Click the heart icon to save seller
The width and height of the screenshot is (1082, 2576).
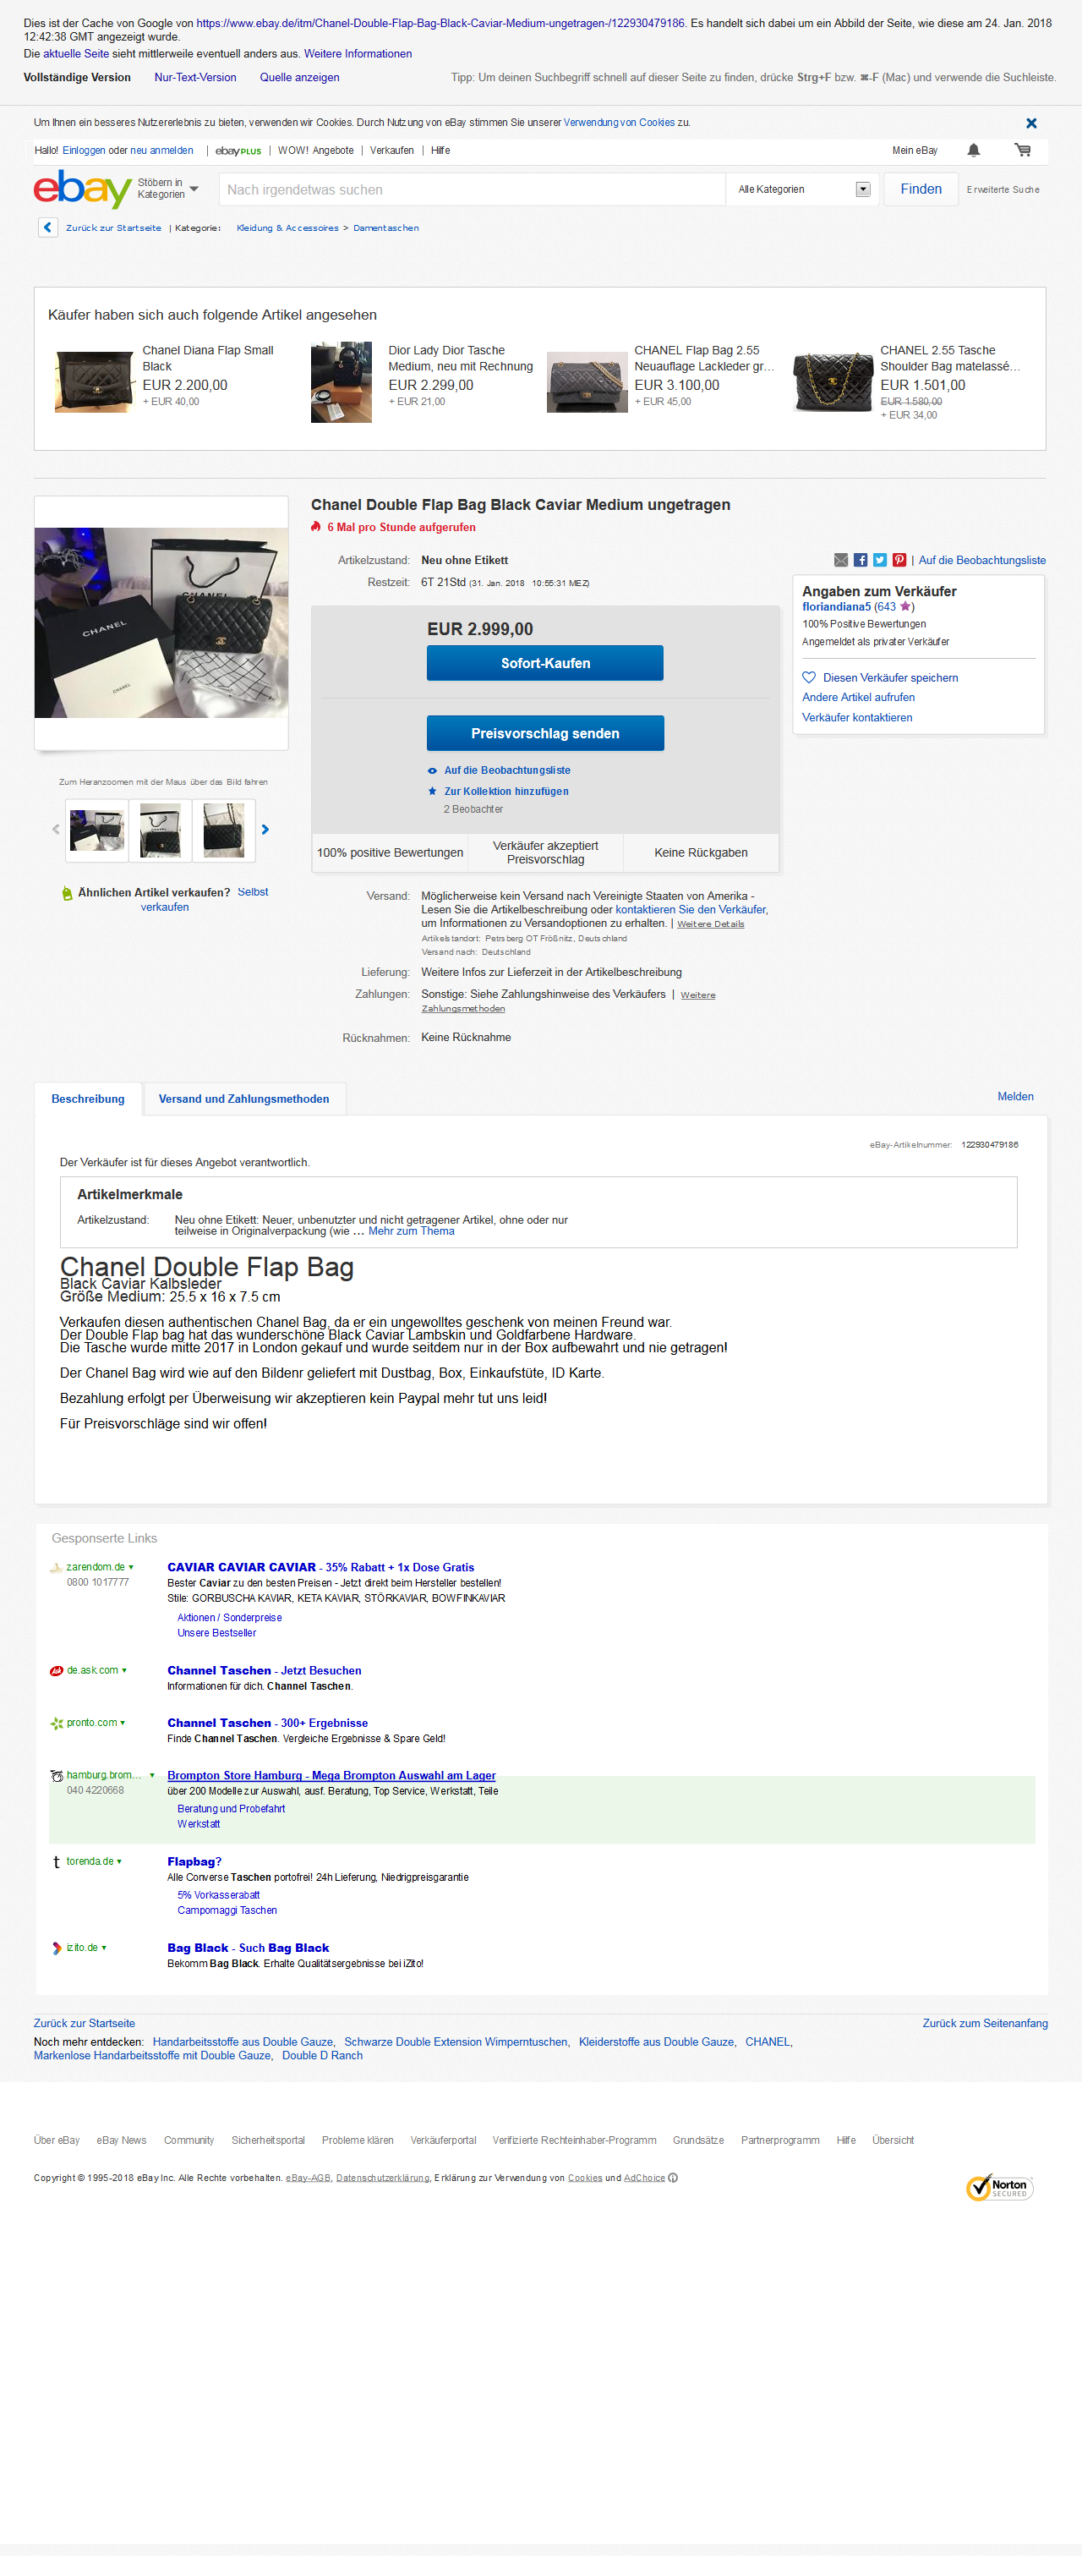(x=809, y=678)
